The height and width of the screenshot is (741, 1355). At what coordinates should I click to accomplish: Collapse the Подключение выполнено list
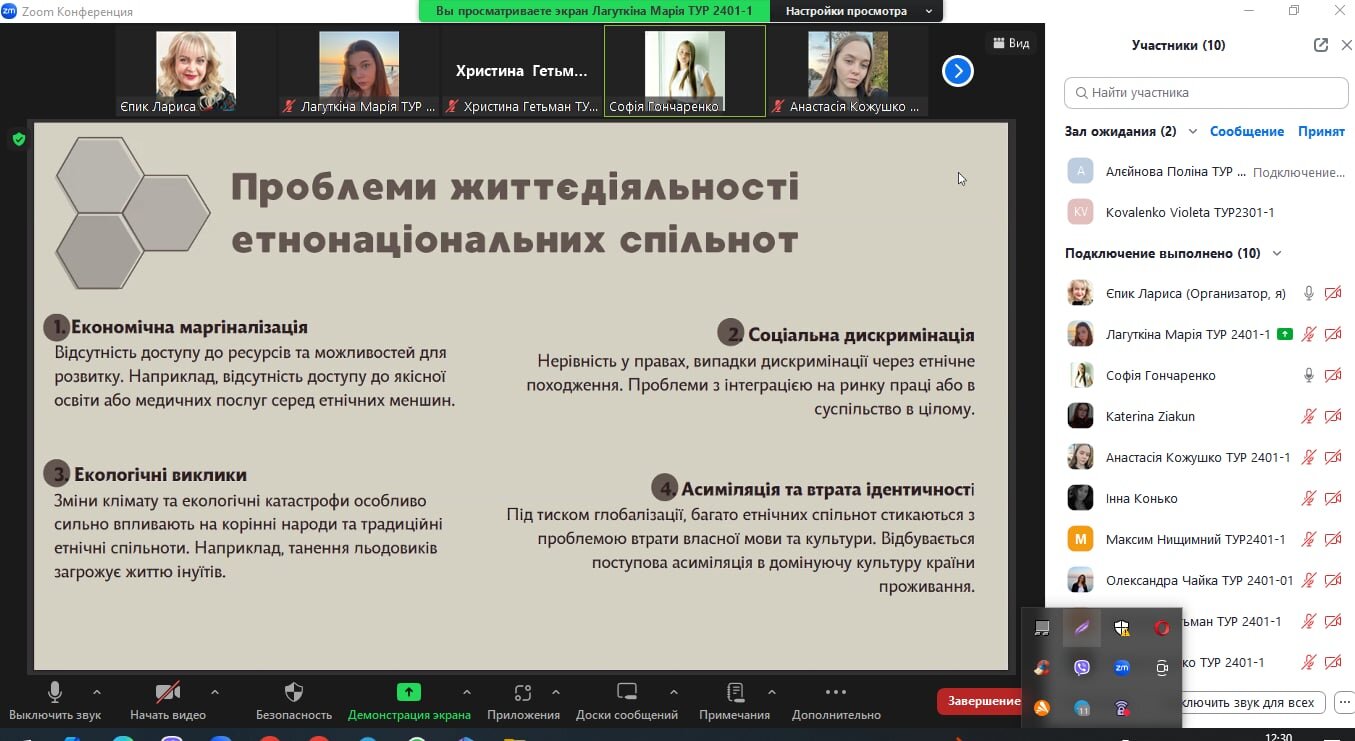click(x=1276, y=254)
